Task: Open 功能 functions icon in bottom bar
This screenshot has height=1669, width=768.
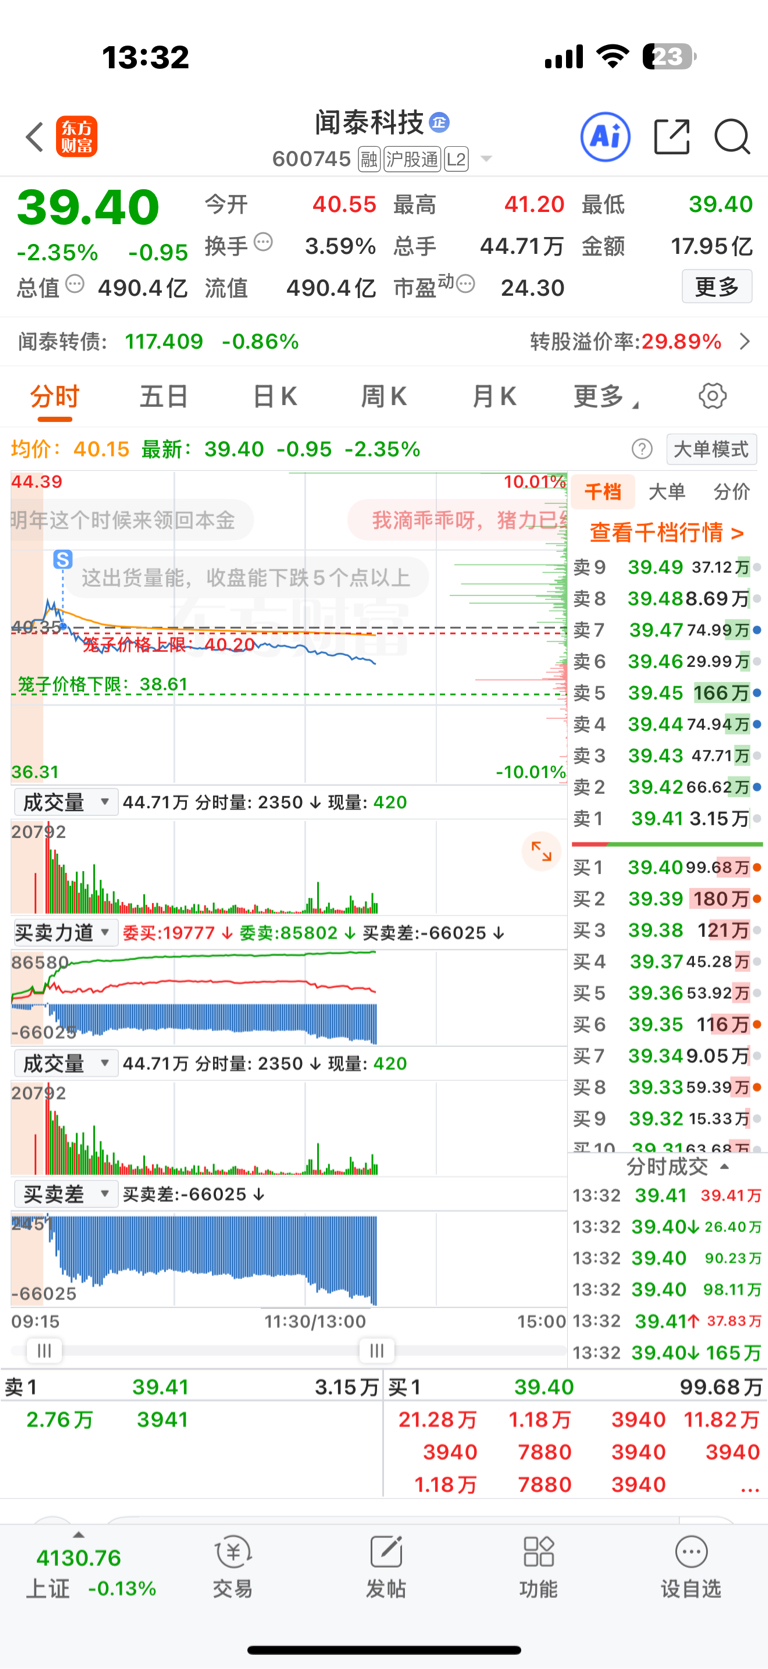Action: pos(538,1567)
